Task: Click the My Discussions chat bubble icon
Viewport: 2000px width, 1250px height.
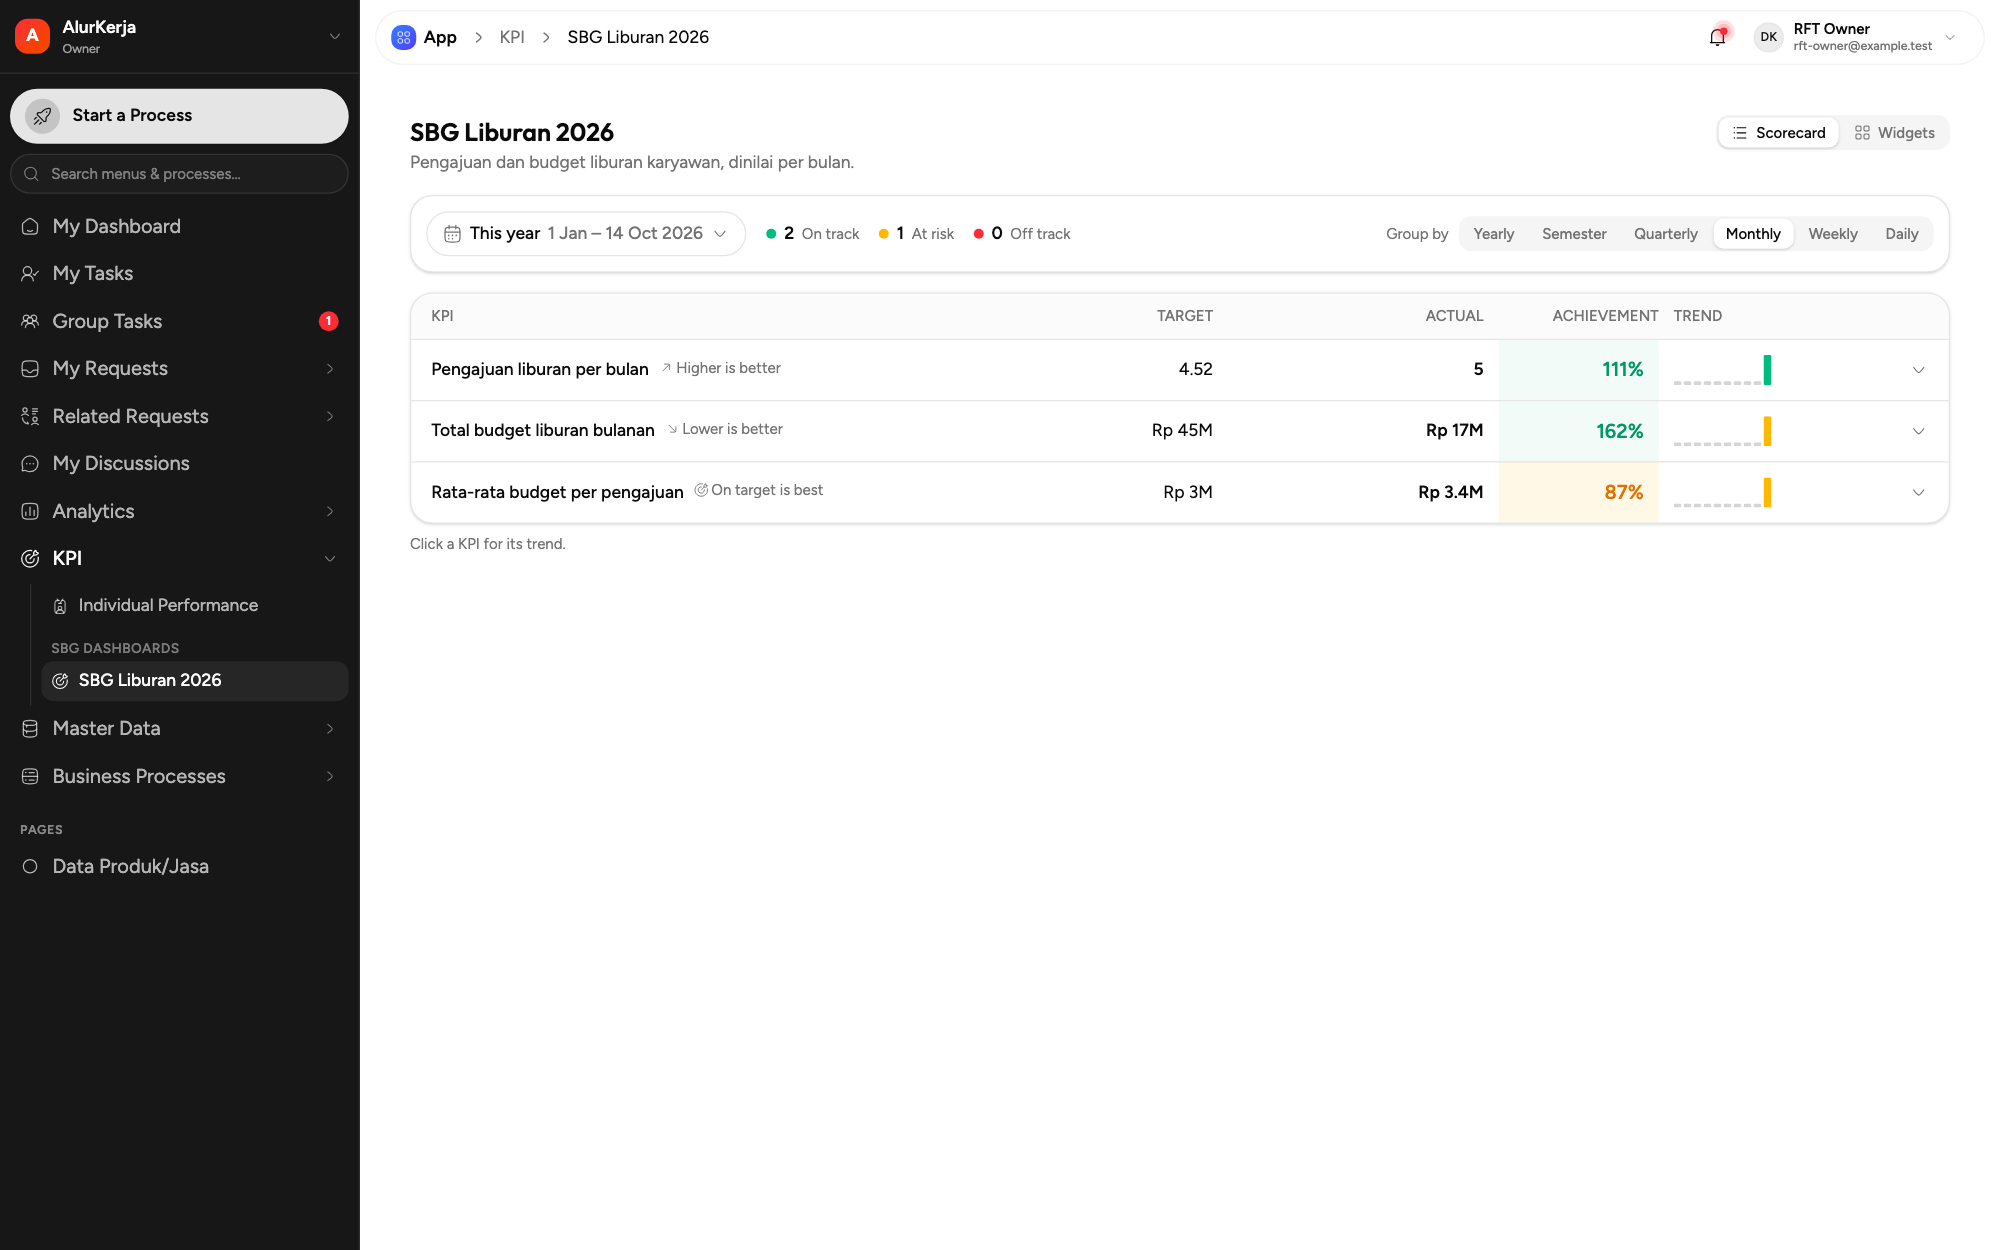Action: [x=30, y=464]
